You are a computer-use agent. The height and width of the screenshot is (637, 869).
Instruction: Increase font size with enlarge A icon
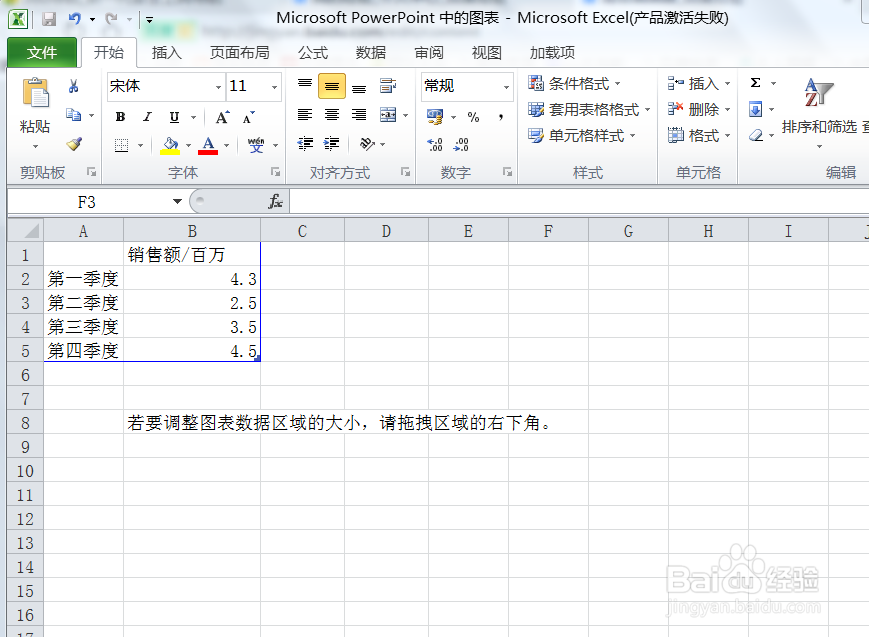(222, 117)
